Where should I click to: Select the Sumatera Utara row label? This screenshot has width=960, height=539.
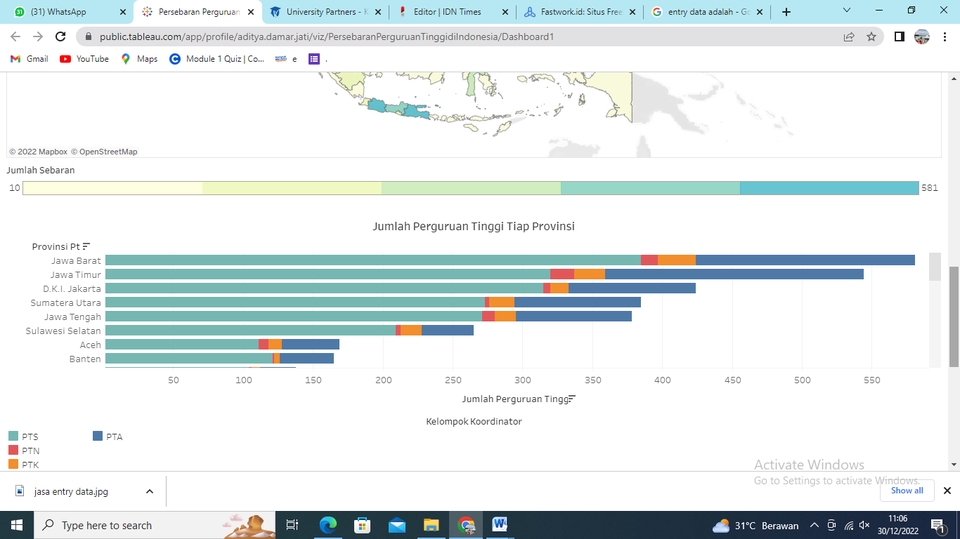pos(66,303)
